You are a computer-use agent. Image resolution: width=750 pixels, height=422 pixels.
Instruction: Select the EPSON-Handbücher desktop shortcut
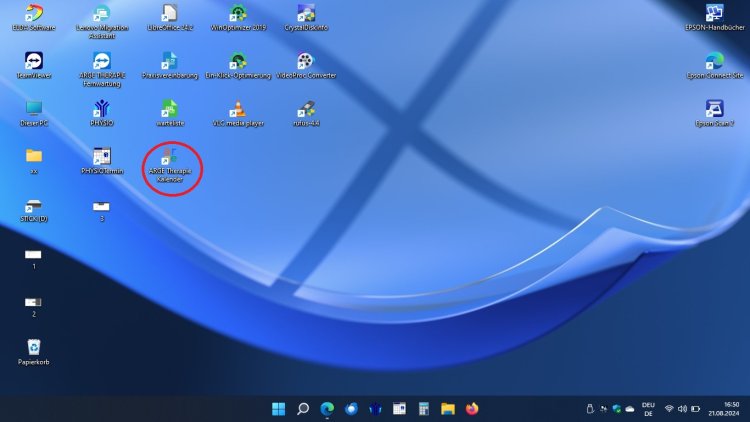point(715,18)
